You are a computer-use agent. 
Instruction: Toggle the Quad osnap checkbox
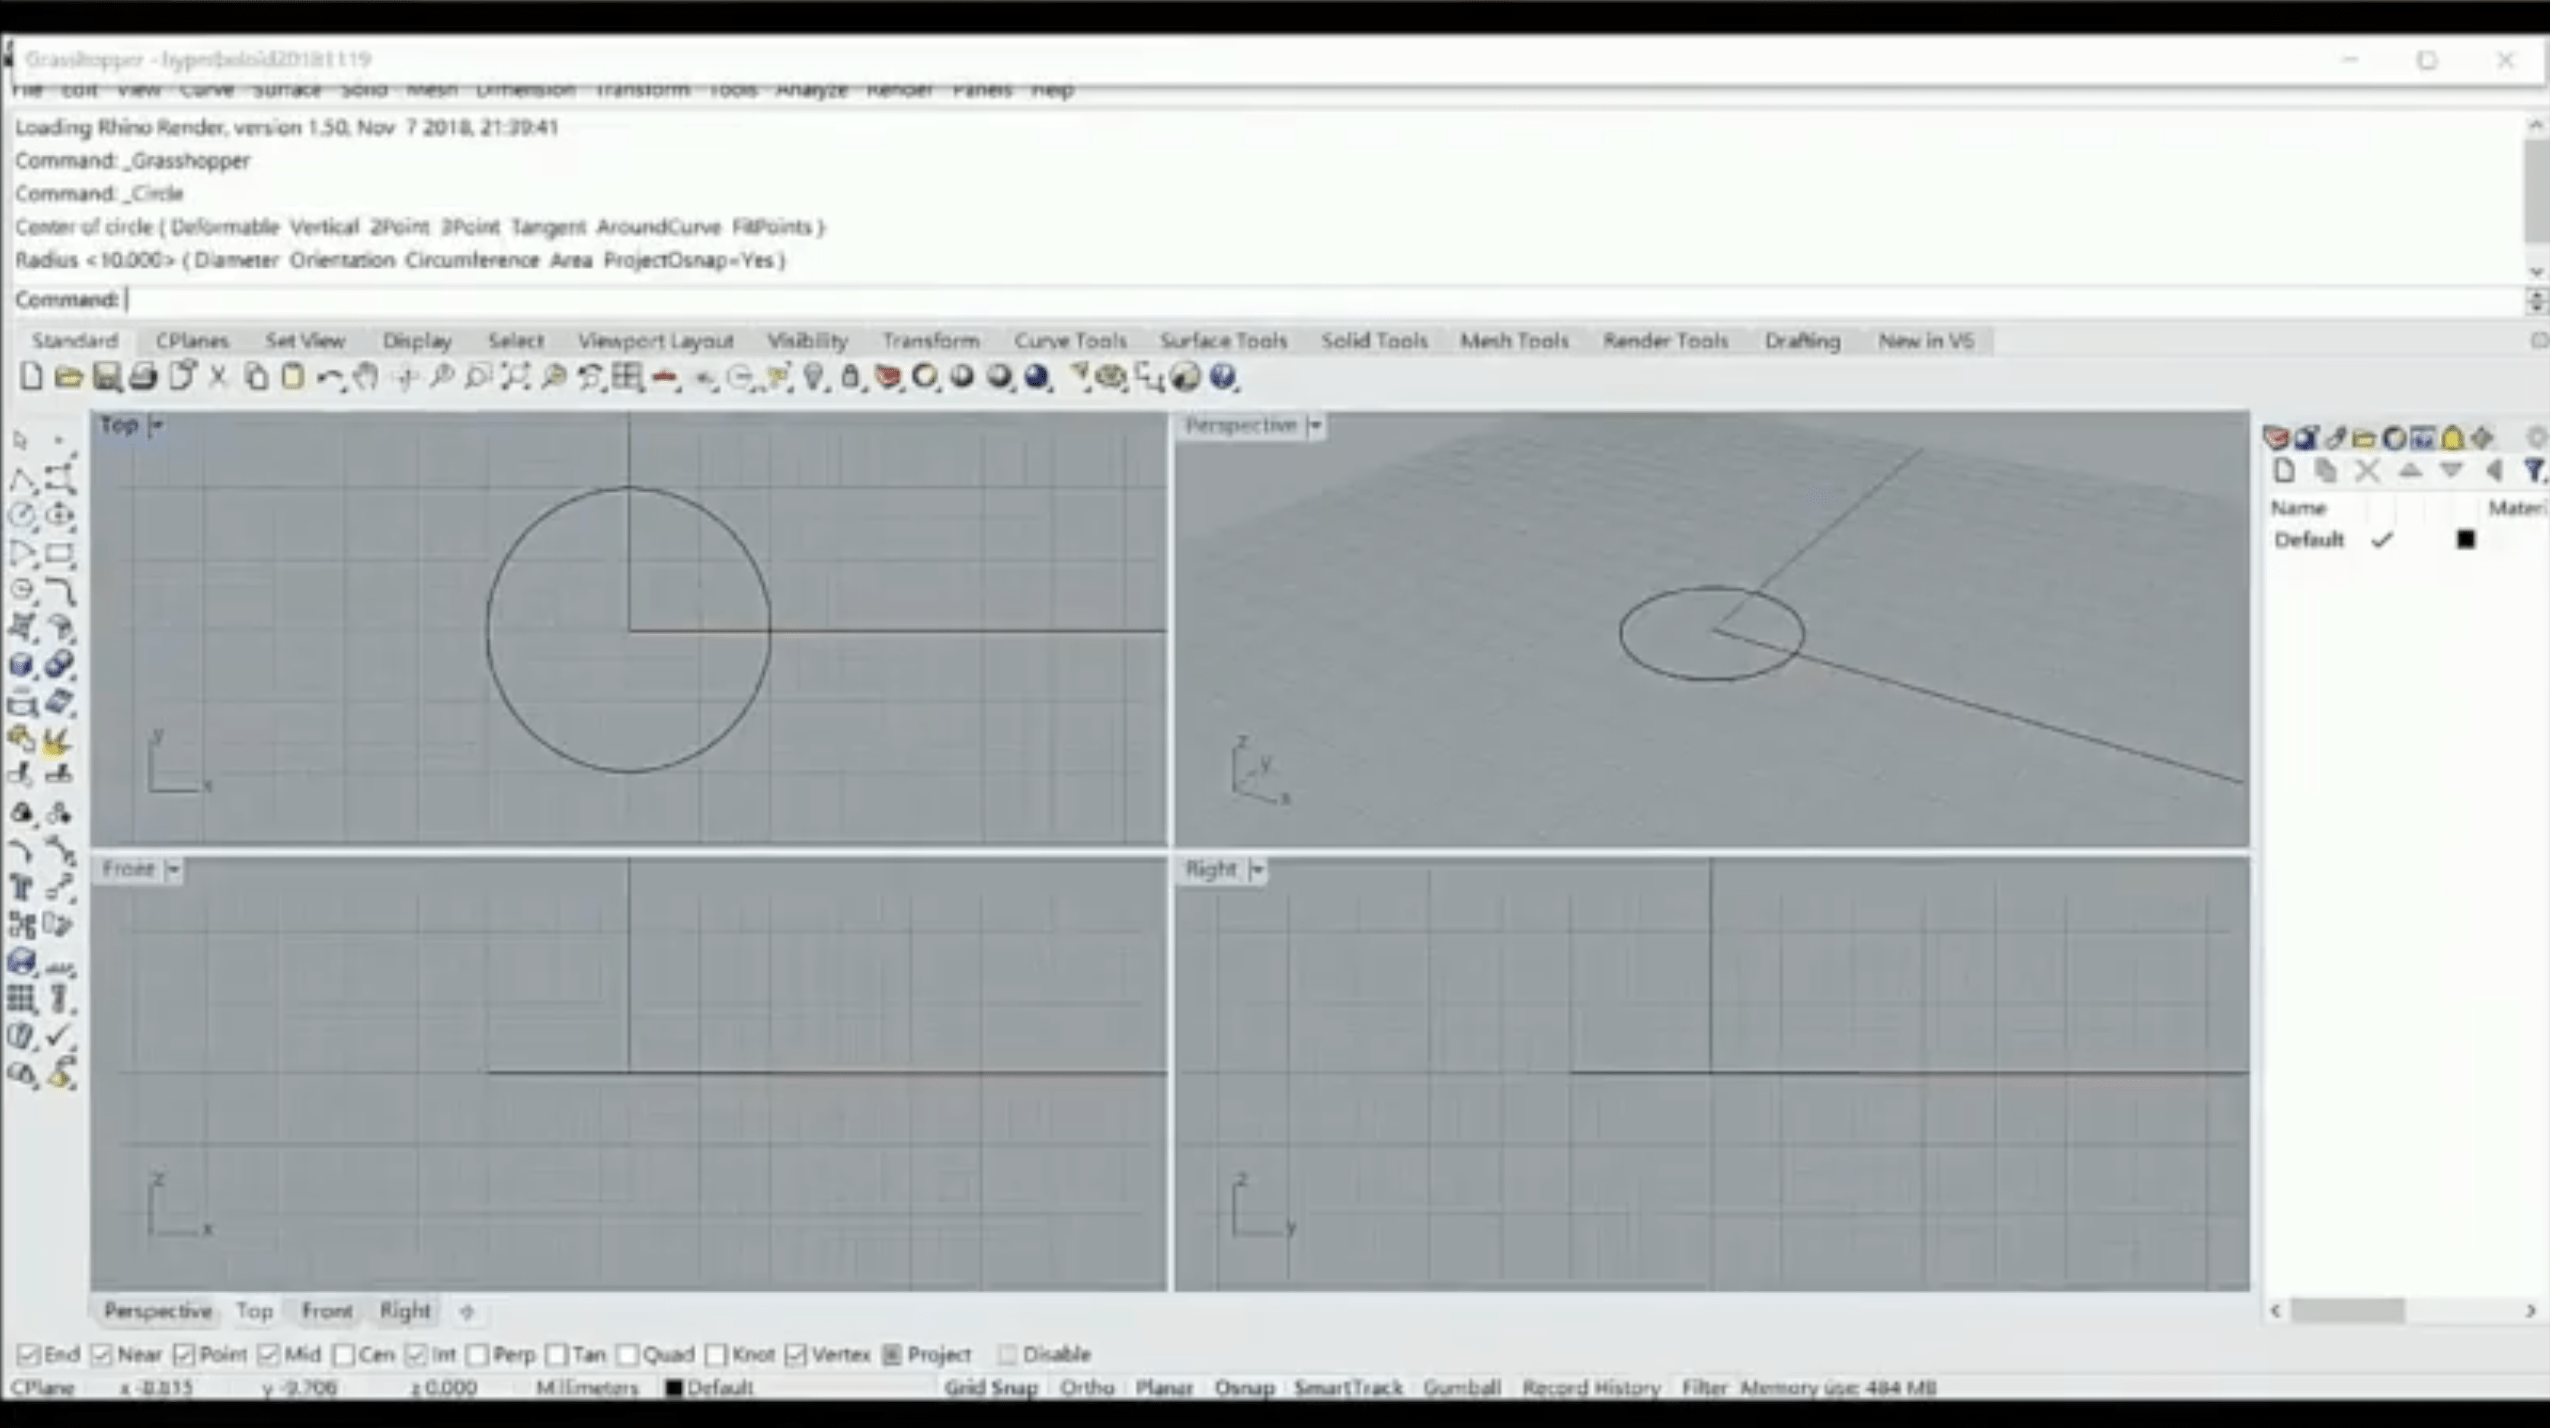(628, 1354)
